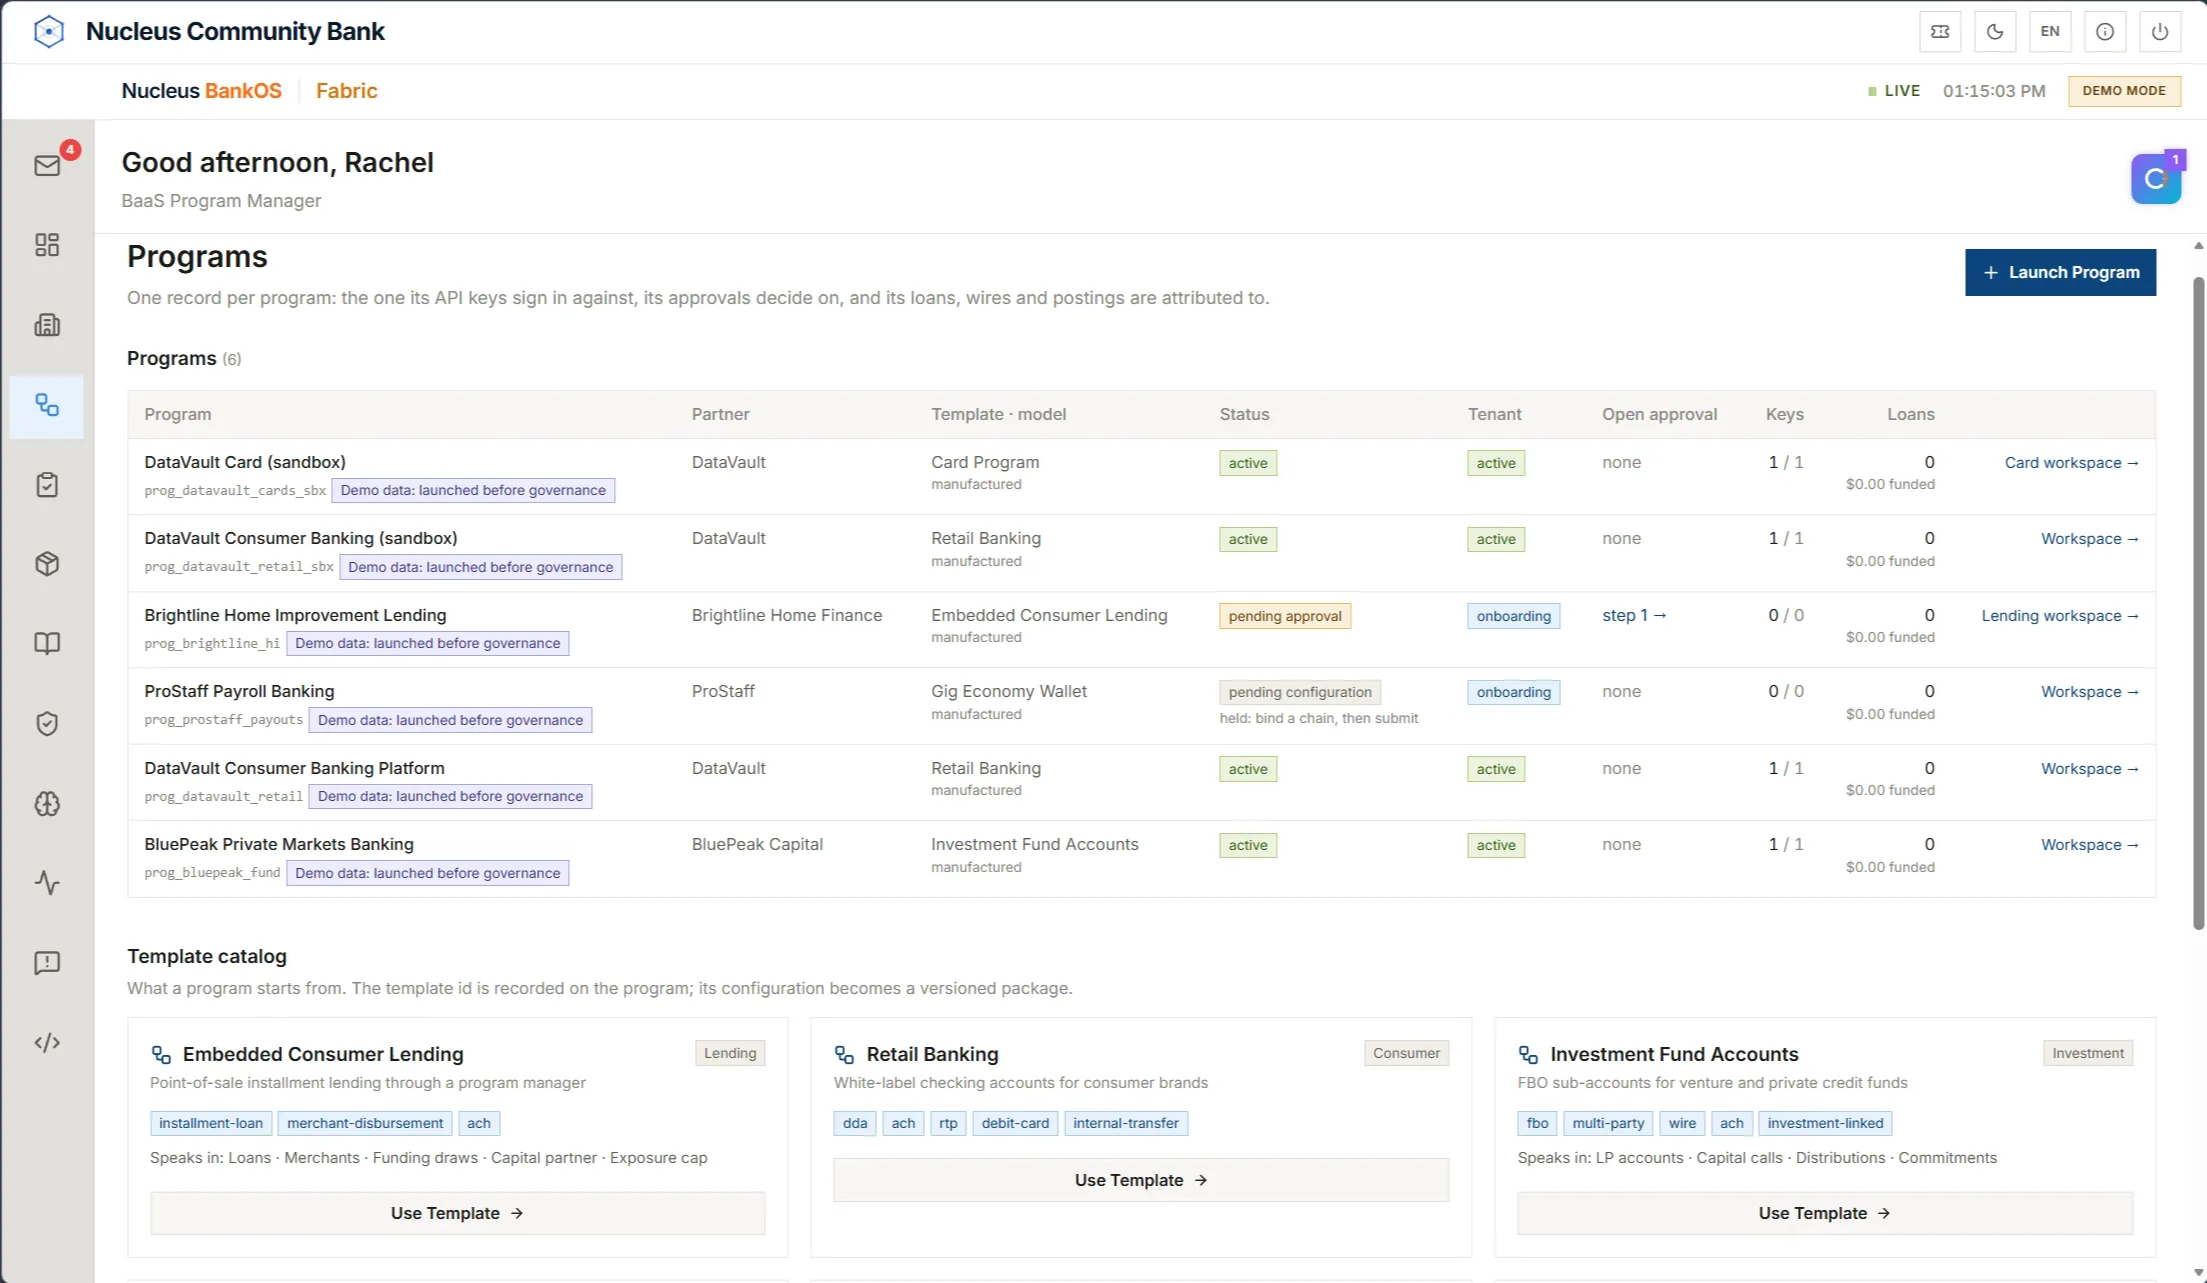Click the Investment Fund Accounts template icon
Image resolution: width=2207 pixels, height=1283 pixels.
[1528, 1054]
